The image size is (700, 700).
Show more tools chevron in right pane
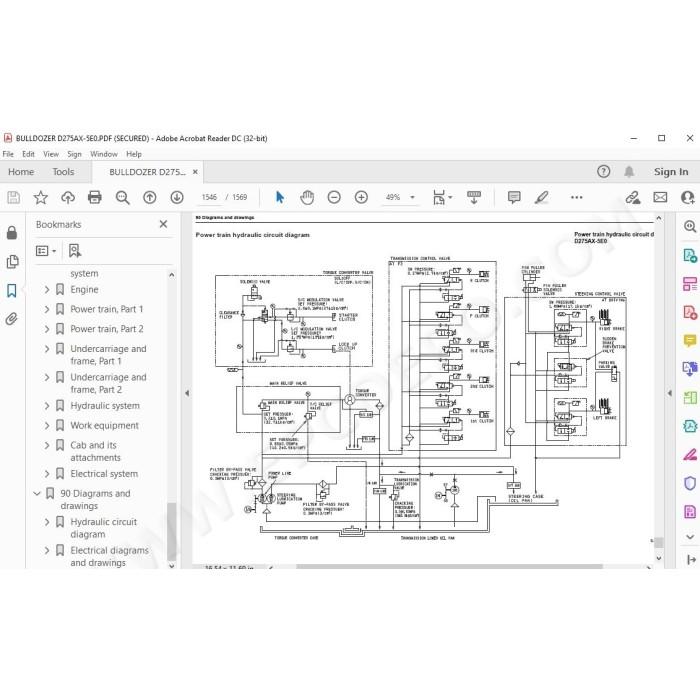click(x=690, y=537)
